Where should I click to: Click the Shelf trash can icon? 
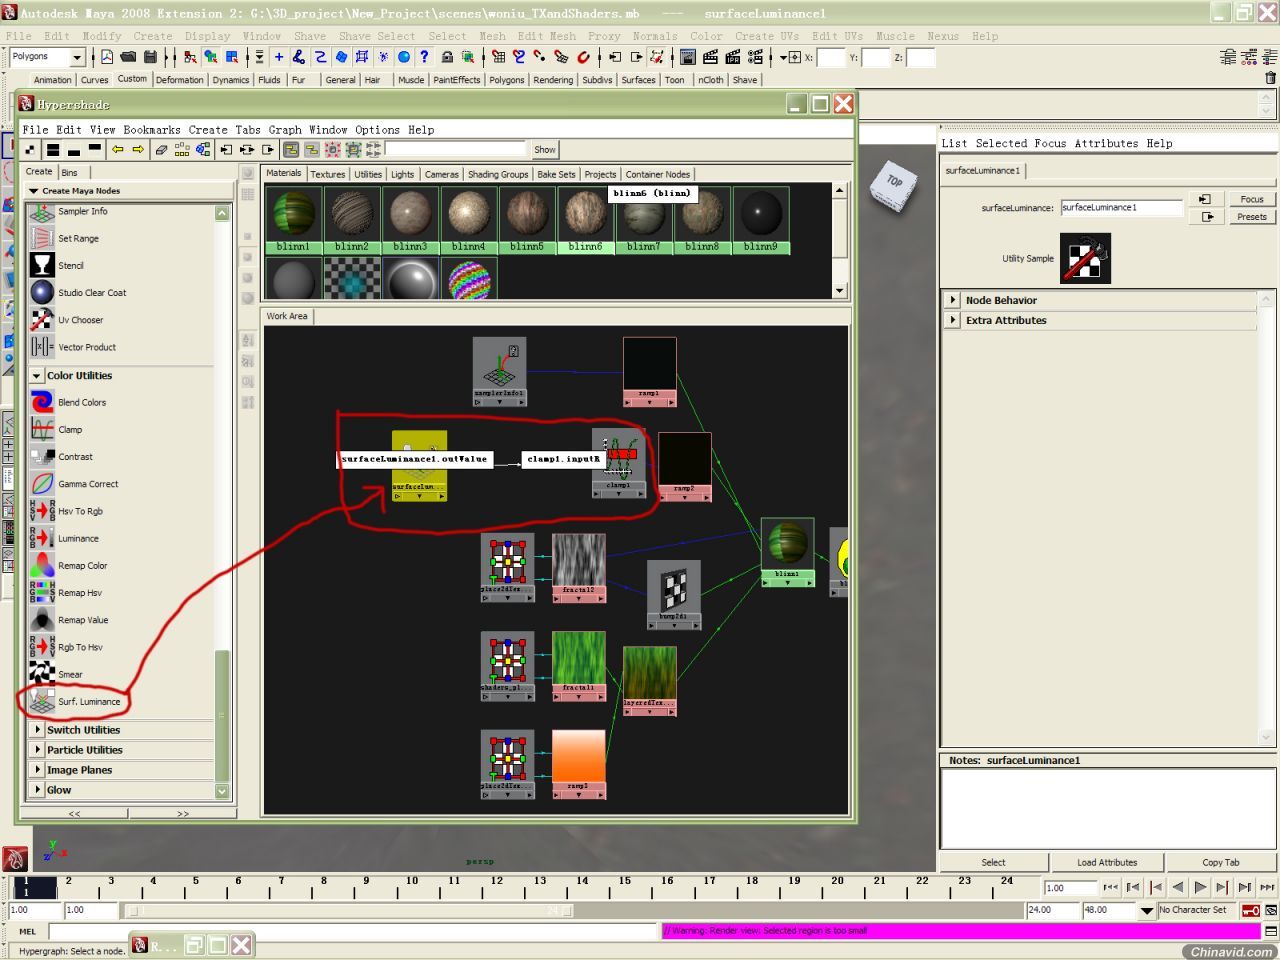1271,78
